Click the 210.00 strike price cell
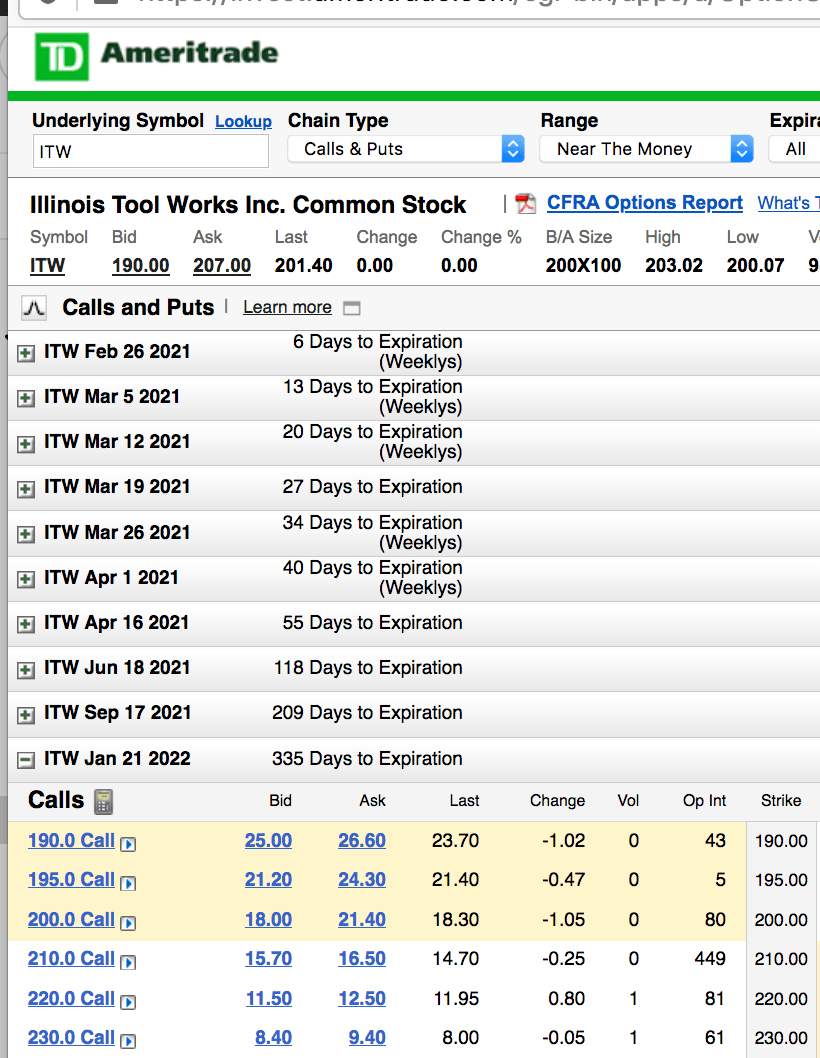The image size is (820, 1058). [781, 959]
